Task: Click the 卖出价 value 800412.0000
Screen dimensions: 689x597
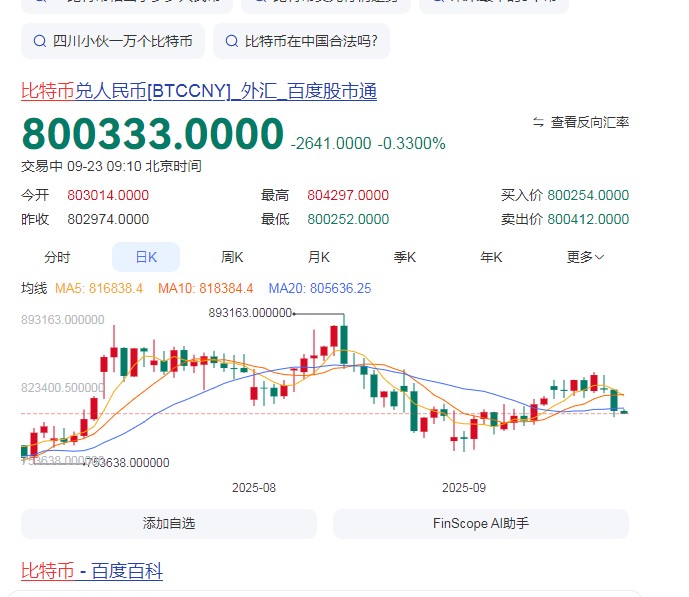Action: tap(588, 219)
